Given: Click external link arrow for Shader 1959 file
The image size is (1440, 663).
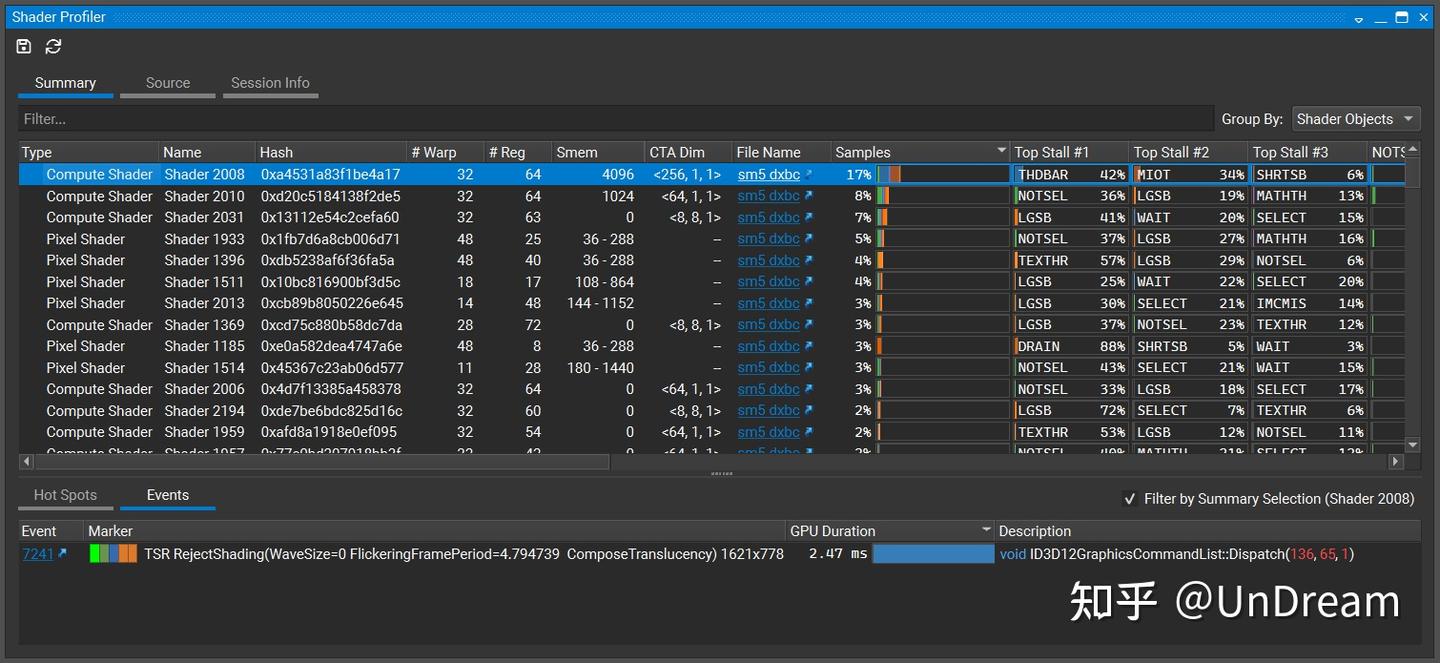Looking at the screenshot, I should click(x=809, y=432).
